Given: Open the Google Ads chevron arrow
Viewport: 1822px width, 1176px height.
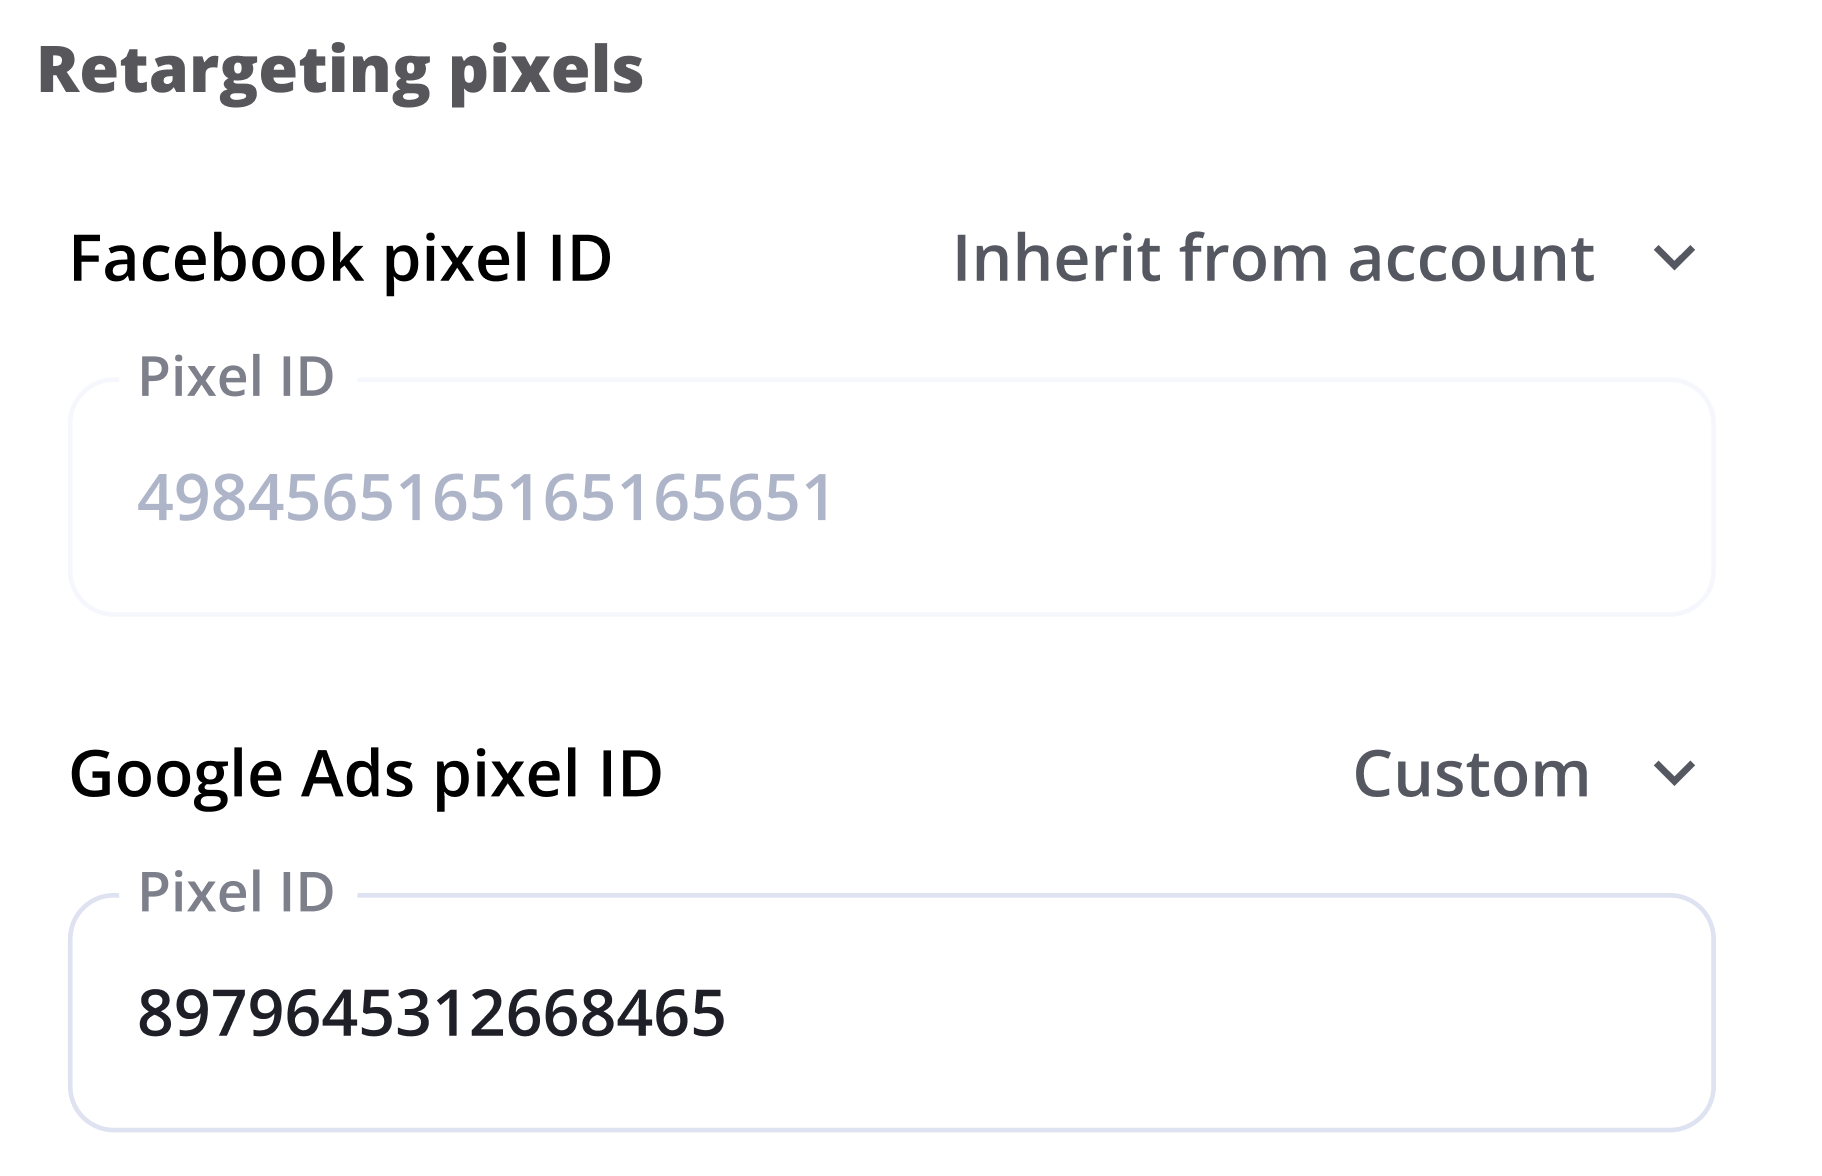Looking at the screenshot, I should click(x=1674, y=774).
